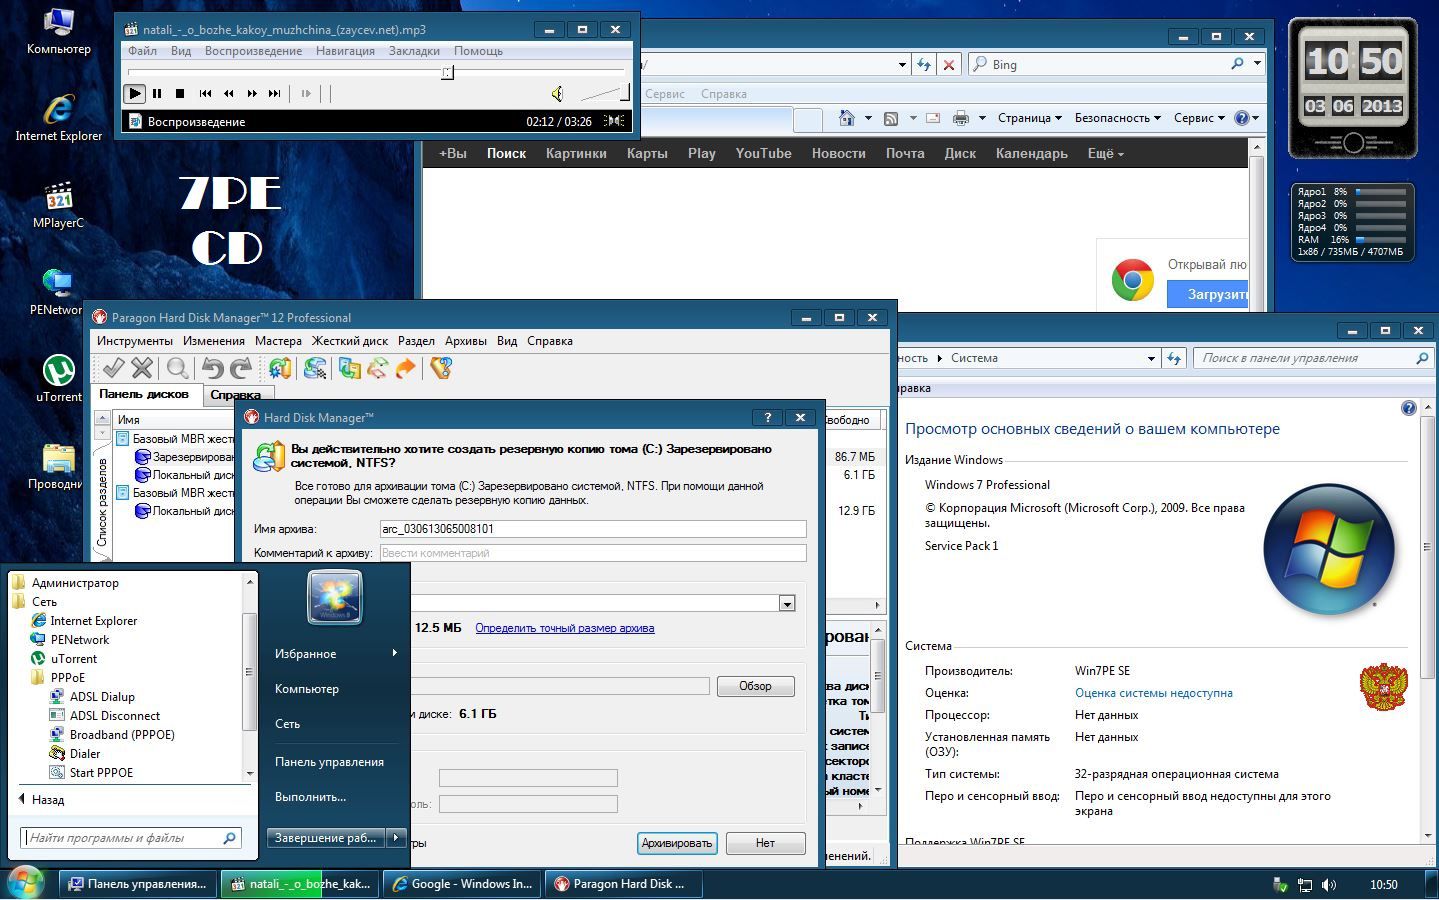Click Назад in Start menu
Screen dimensions: 1439x900
41,800
